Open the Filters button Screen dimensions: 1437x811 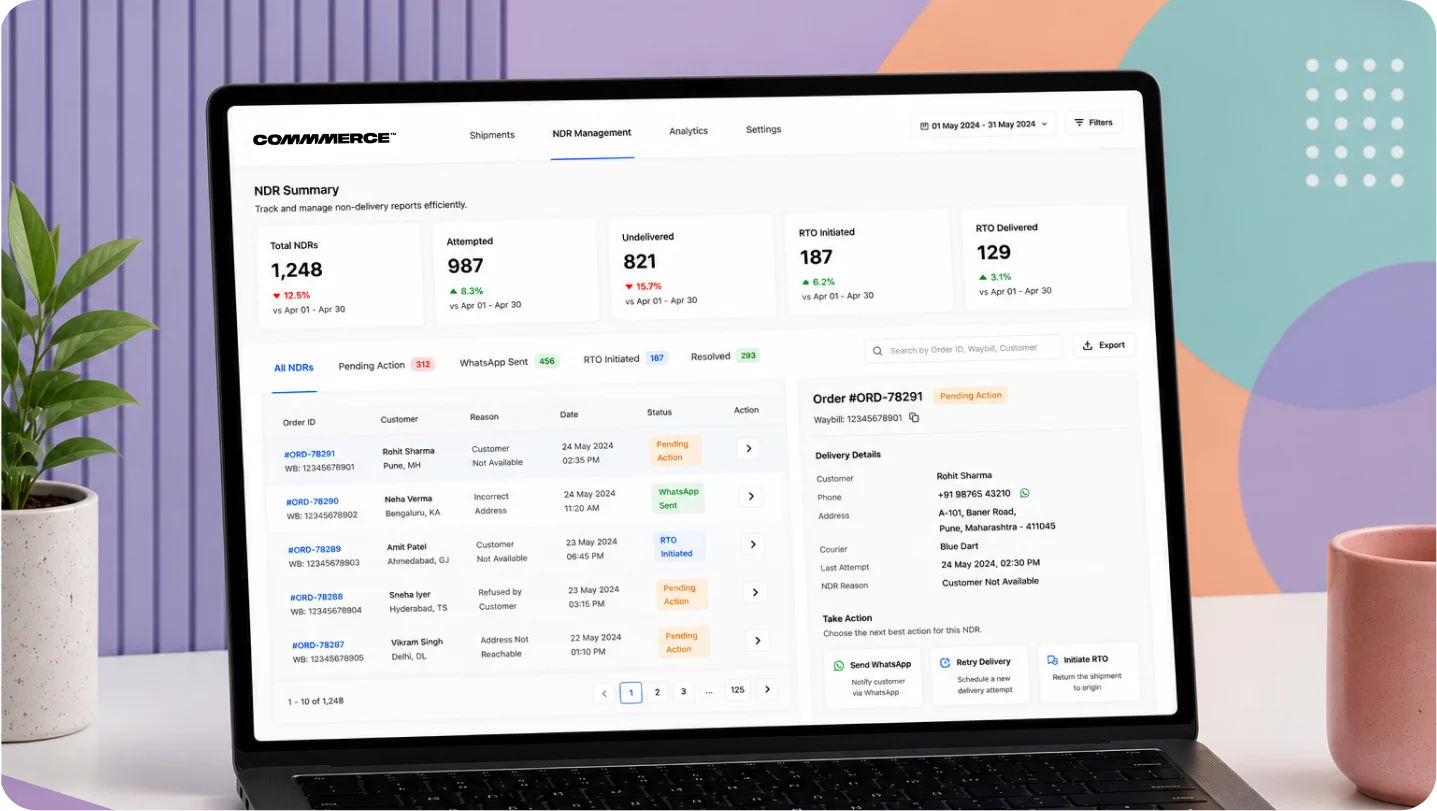coord(1093,123)
